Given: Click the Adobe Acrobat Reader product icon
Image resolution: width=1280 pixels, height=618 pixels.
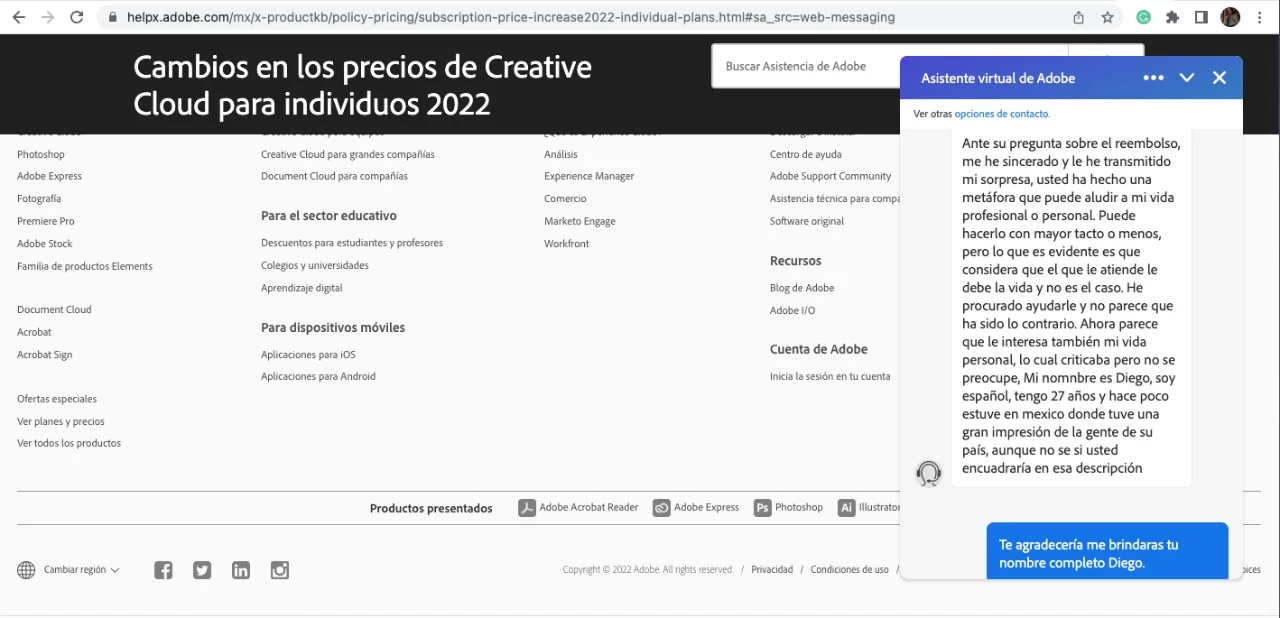Looking at the screenshot, I should click(x=527, y=508).
